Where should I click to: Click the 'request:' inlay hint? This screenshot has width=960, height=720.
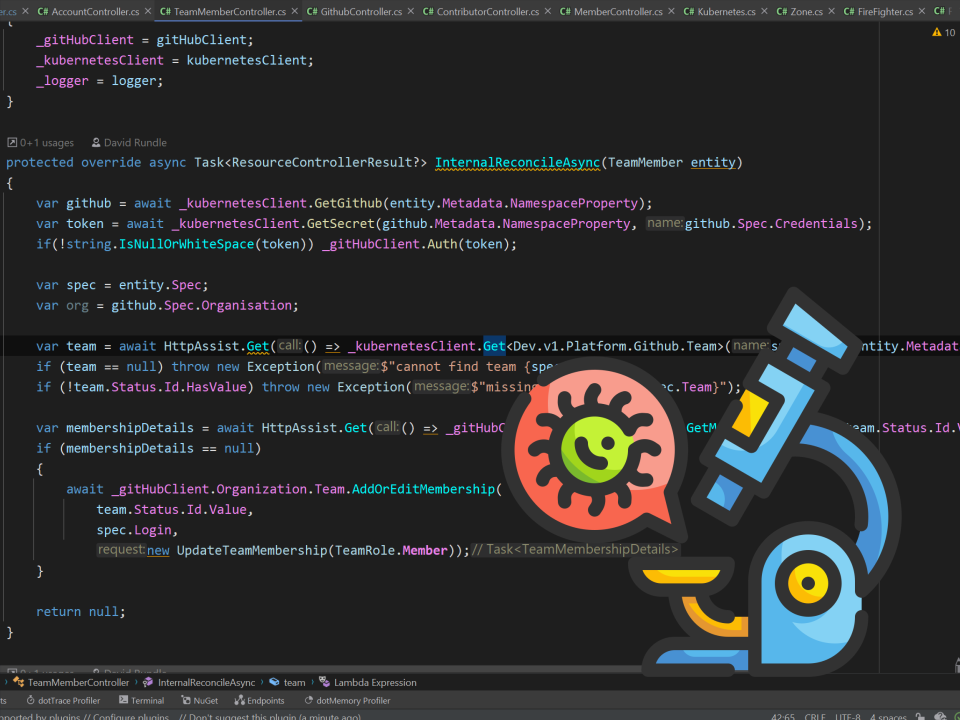point(121,550)
